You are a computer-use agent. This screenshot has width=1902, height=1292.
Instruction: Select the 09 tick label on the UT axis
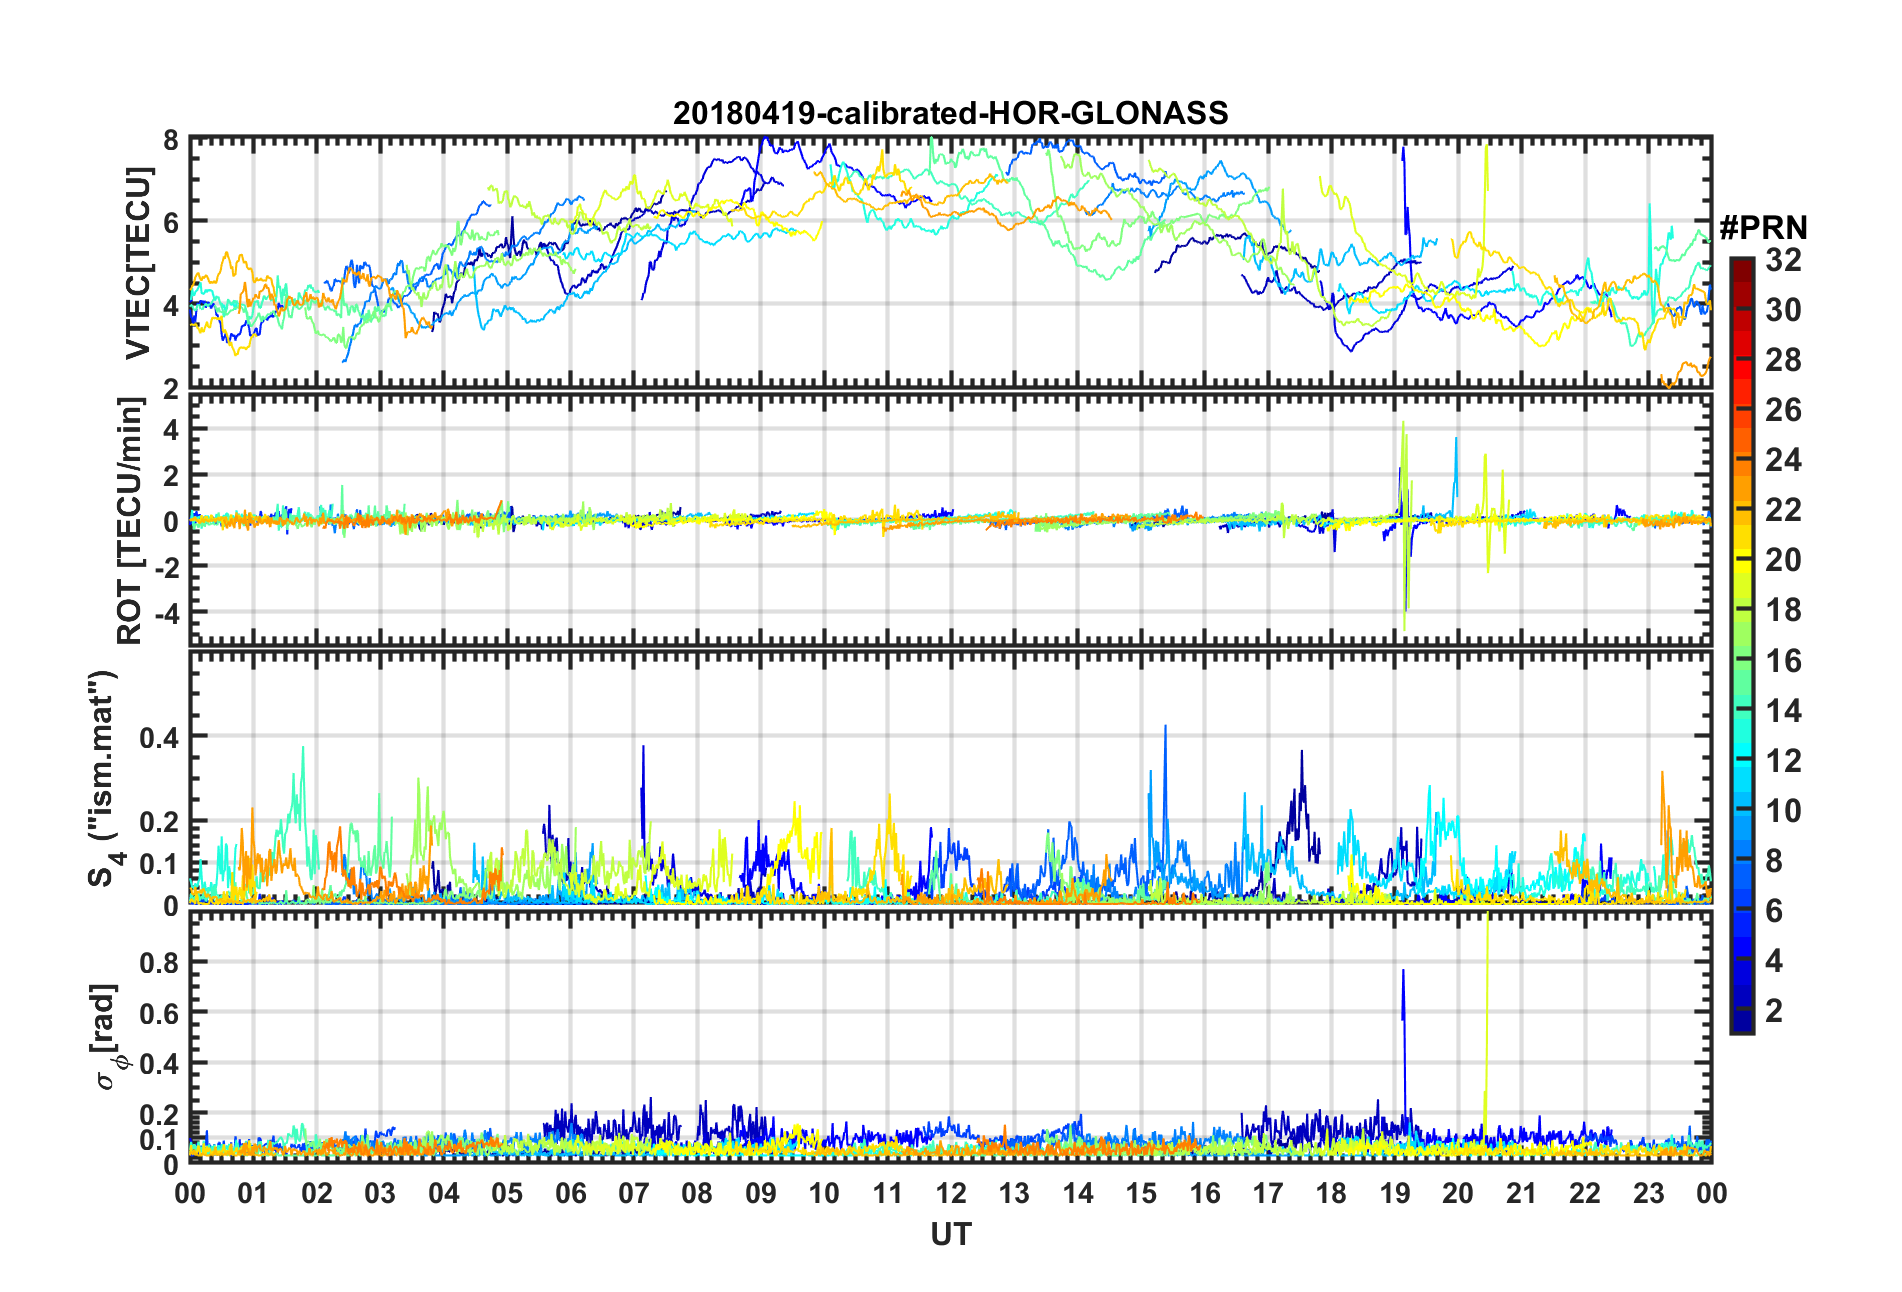(761, 1193)
